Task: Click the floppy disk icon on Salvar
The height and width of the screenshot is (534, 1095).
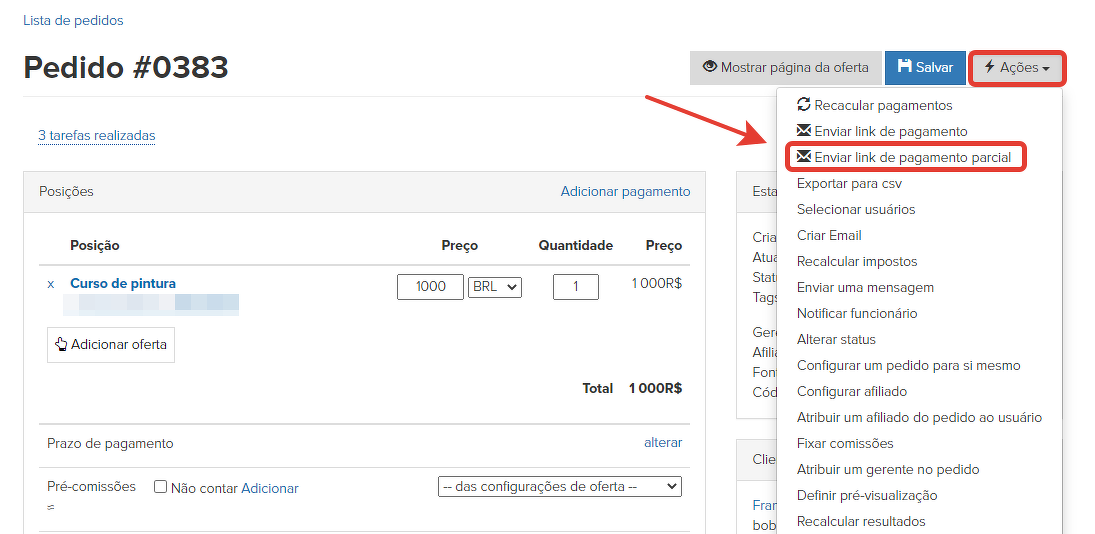Action: 905,67
